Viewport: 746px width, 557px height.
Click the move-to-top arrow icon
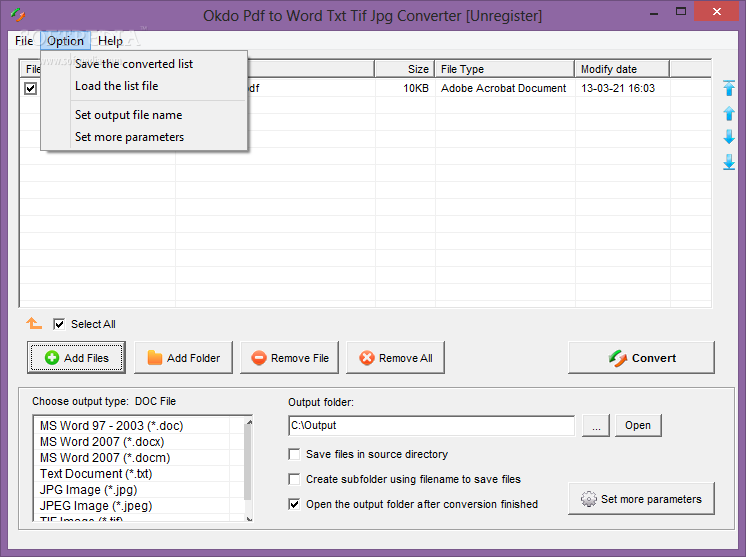pos(729,88)
